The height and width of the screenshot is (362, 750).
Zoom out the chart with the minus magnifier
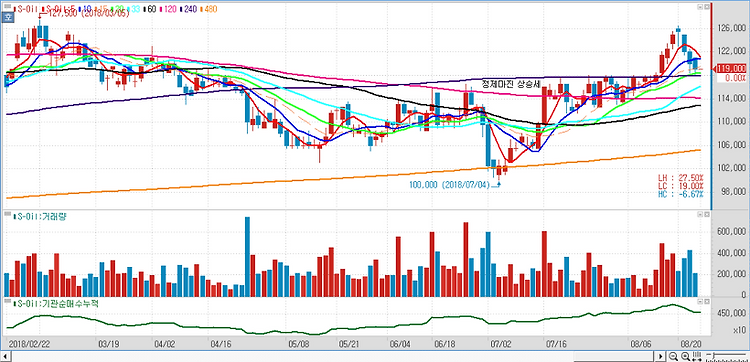673,356
